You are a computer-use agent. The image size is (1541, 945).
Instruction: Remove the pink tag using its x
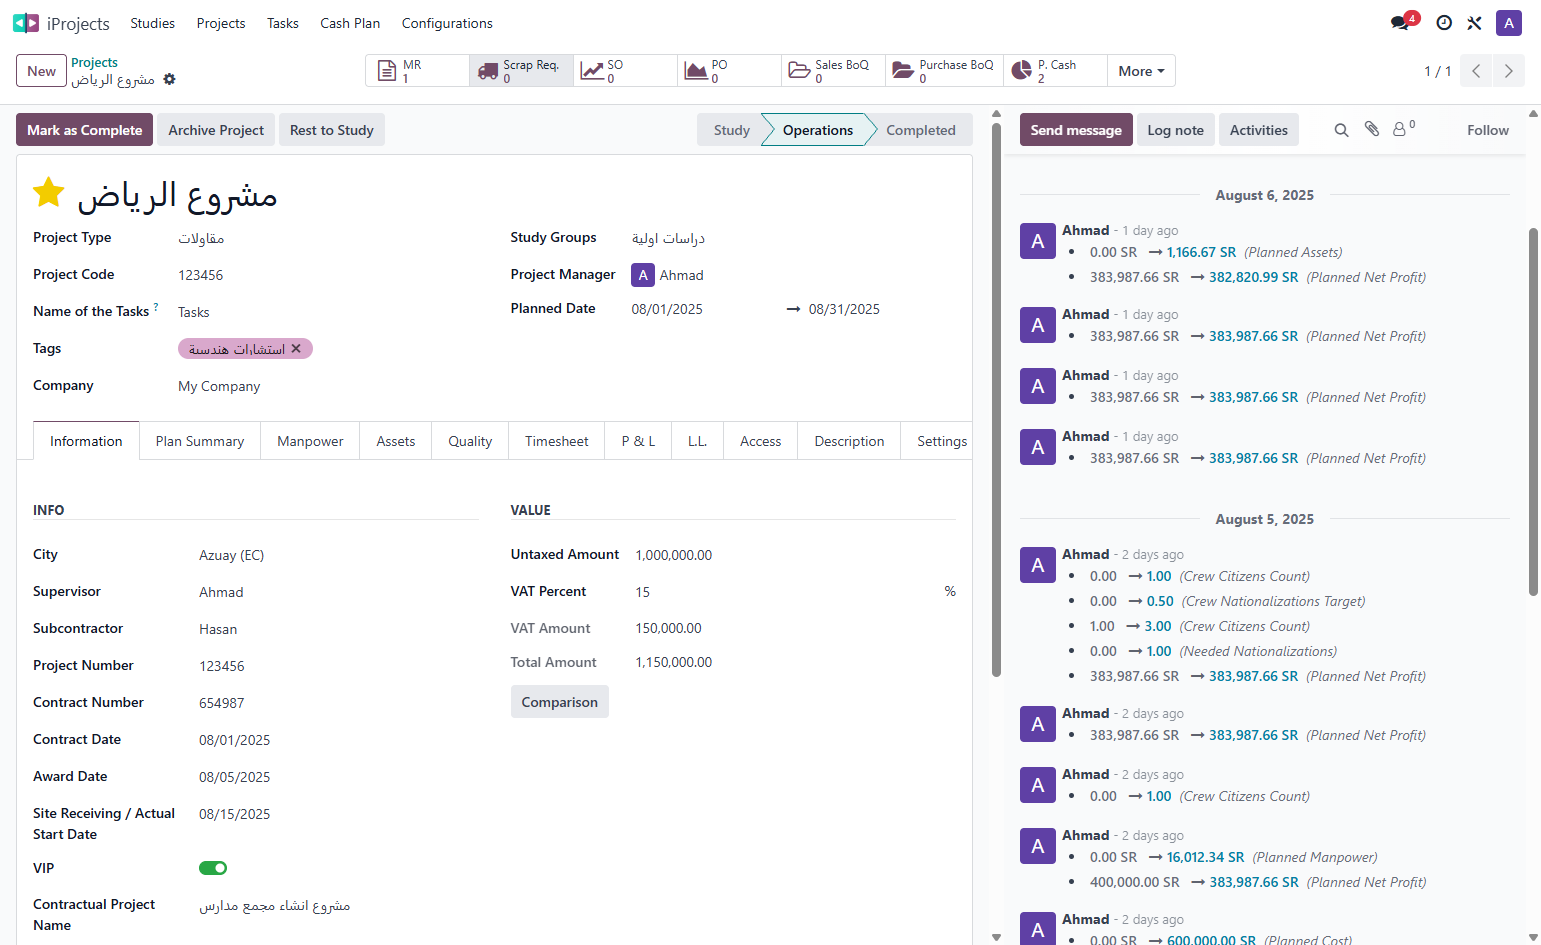tap(296, 349)
